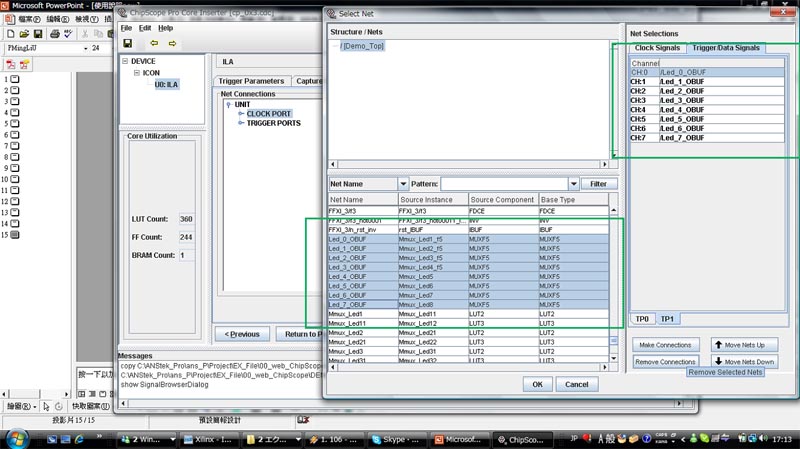Click the < Previous button
800x449 pixels.
(x=242, y=334)
